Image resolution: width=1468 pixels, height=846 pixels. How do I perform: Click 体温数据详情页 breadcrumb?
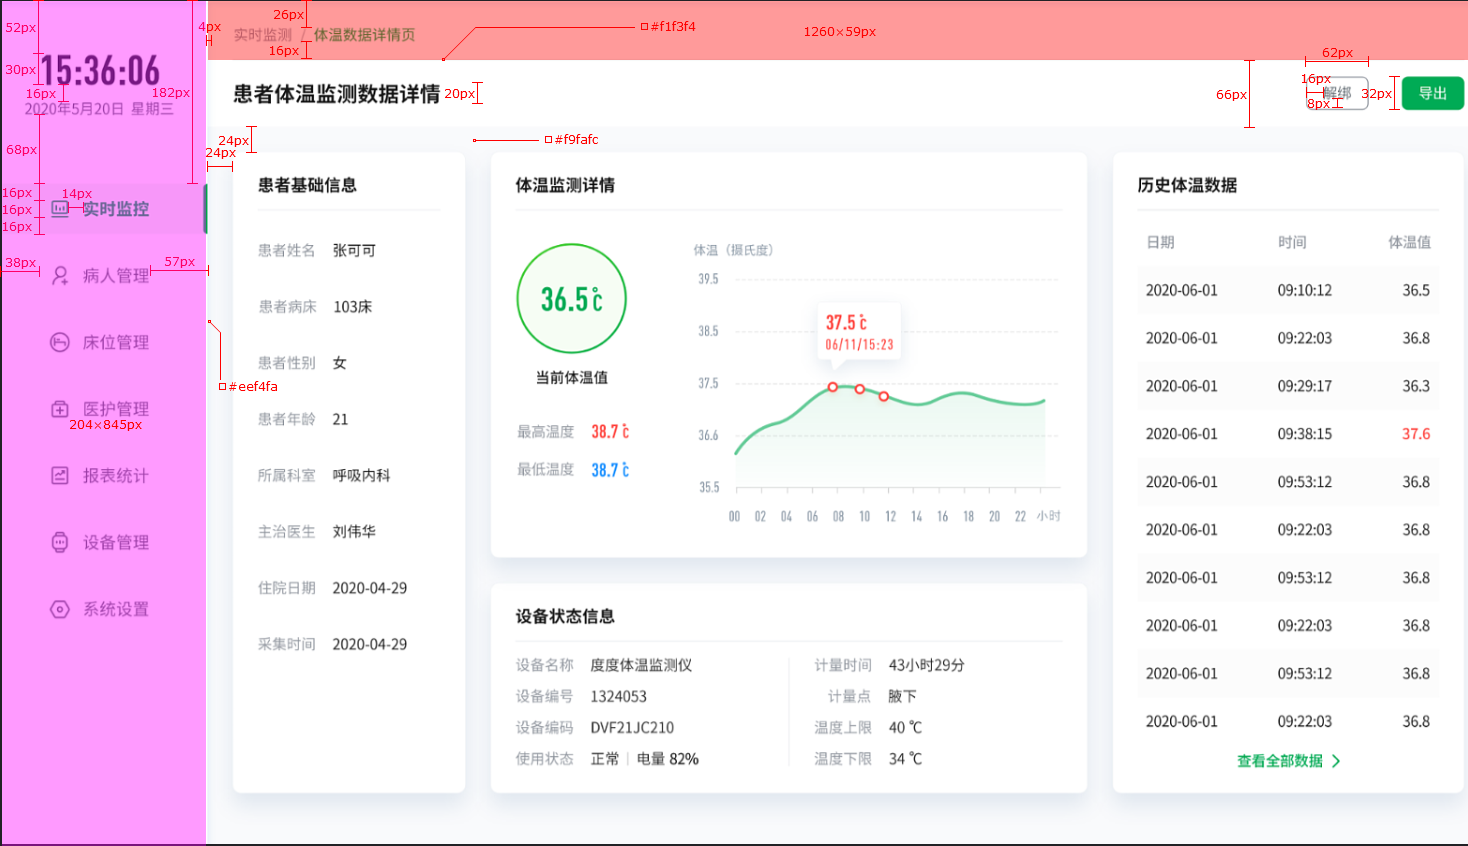[x=364, y=35]
